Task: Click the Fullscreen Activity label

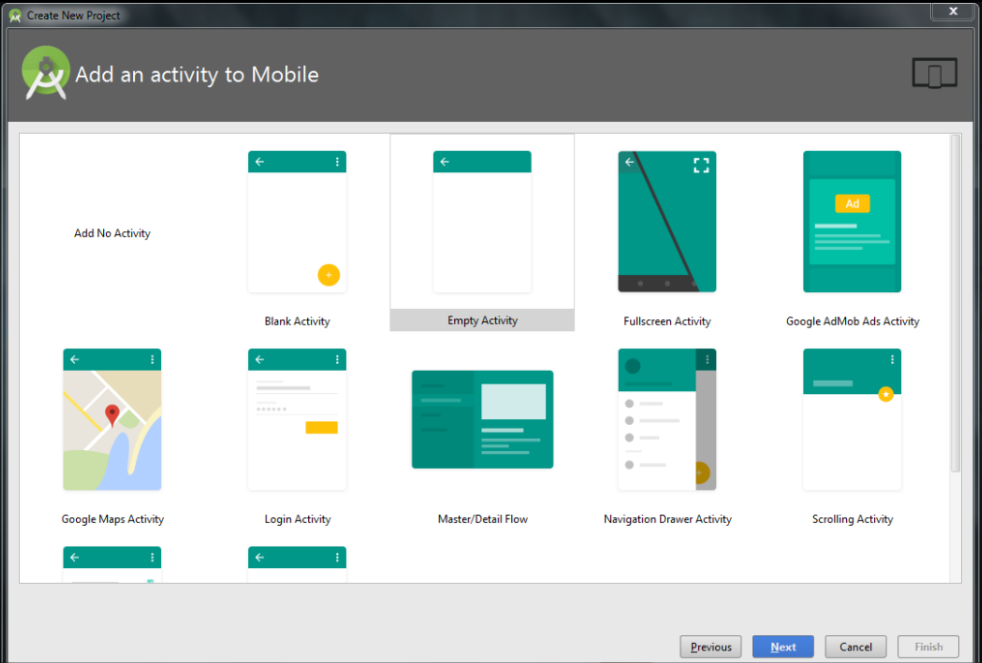Action: tap(667, 321)
